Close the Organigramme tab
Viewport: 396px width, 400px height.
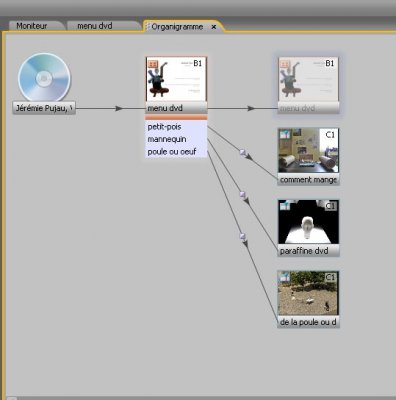(x=214, y=27)
